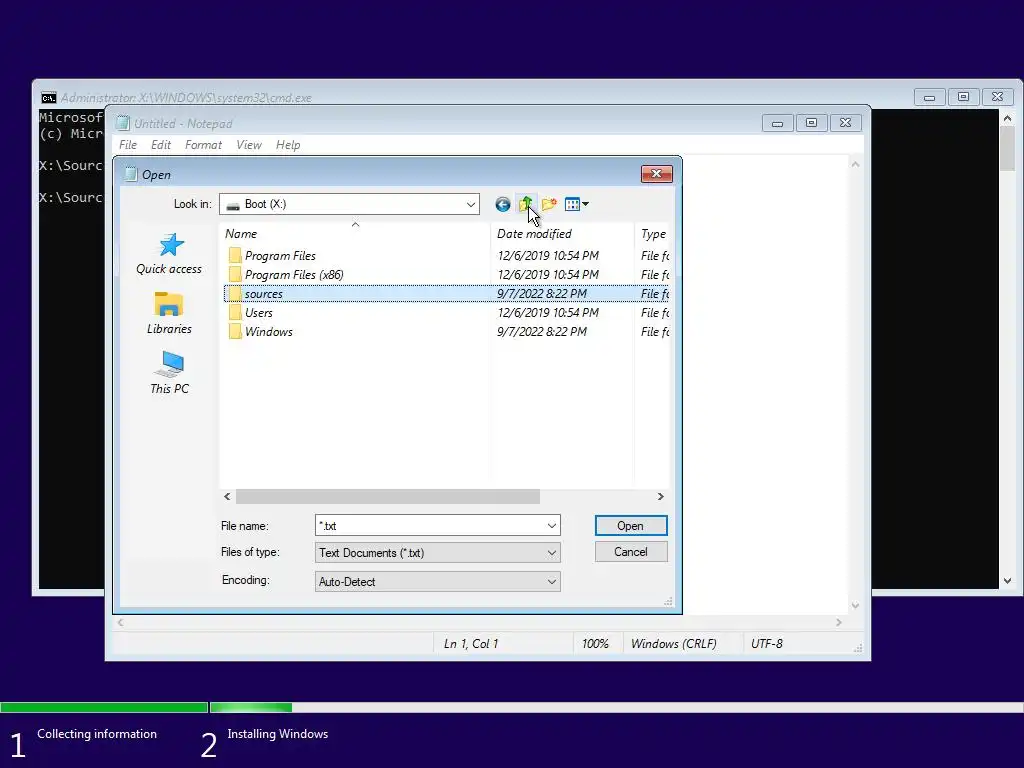Click the Open button
This screenshot has width=1024, height=768.
click(631, 526)
